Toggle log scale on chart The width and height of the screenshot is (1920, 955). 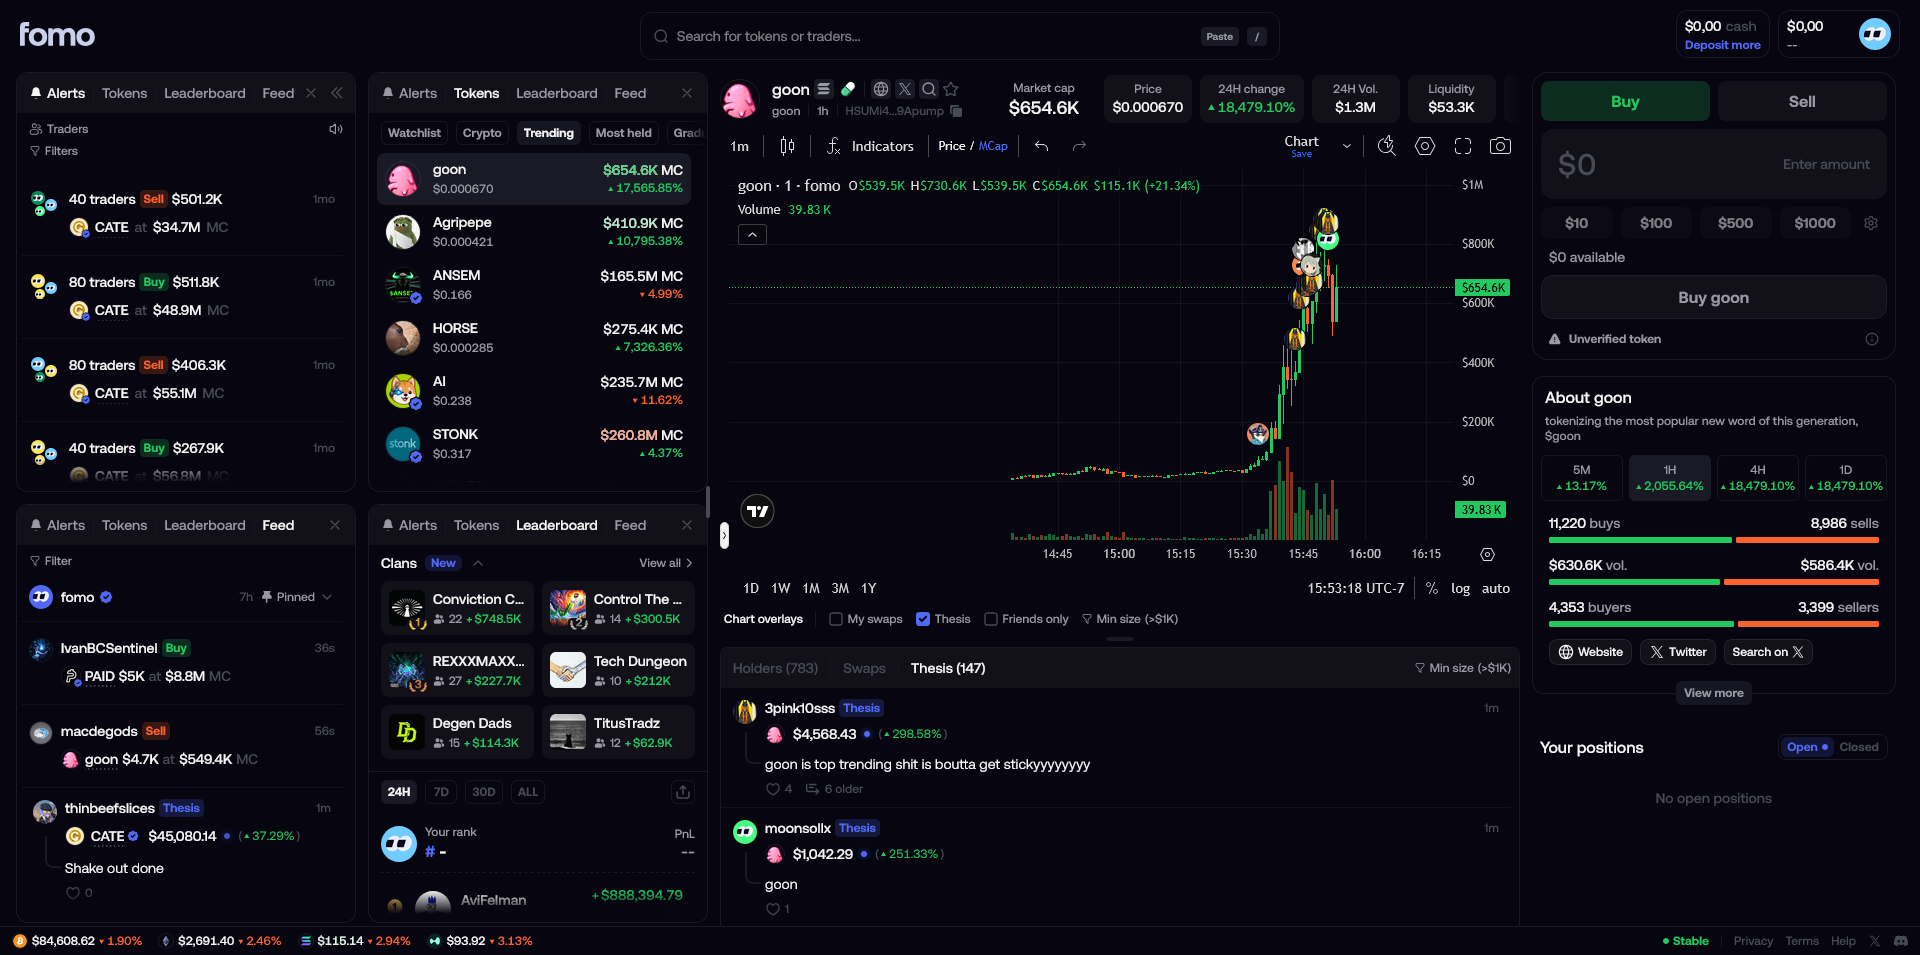coord(1461,588)
